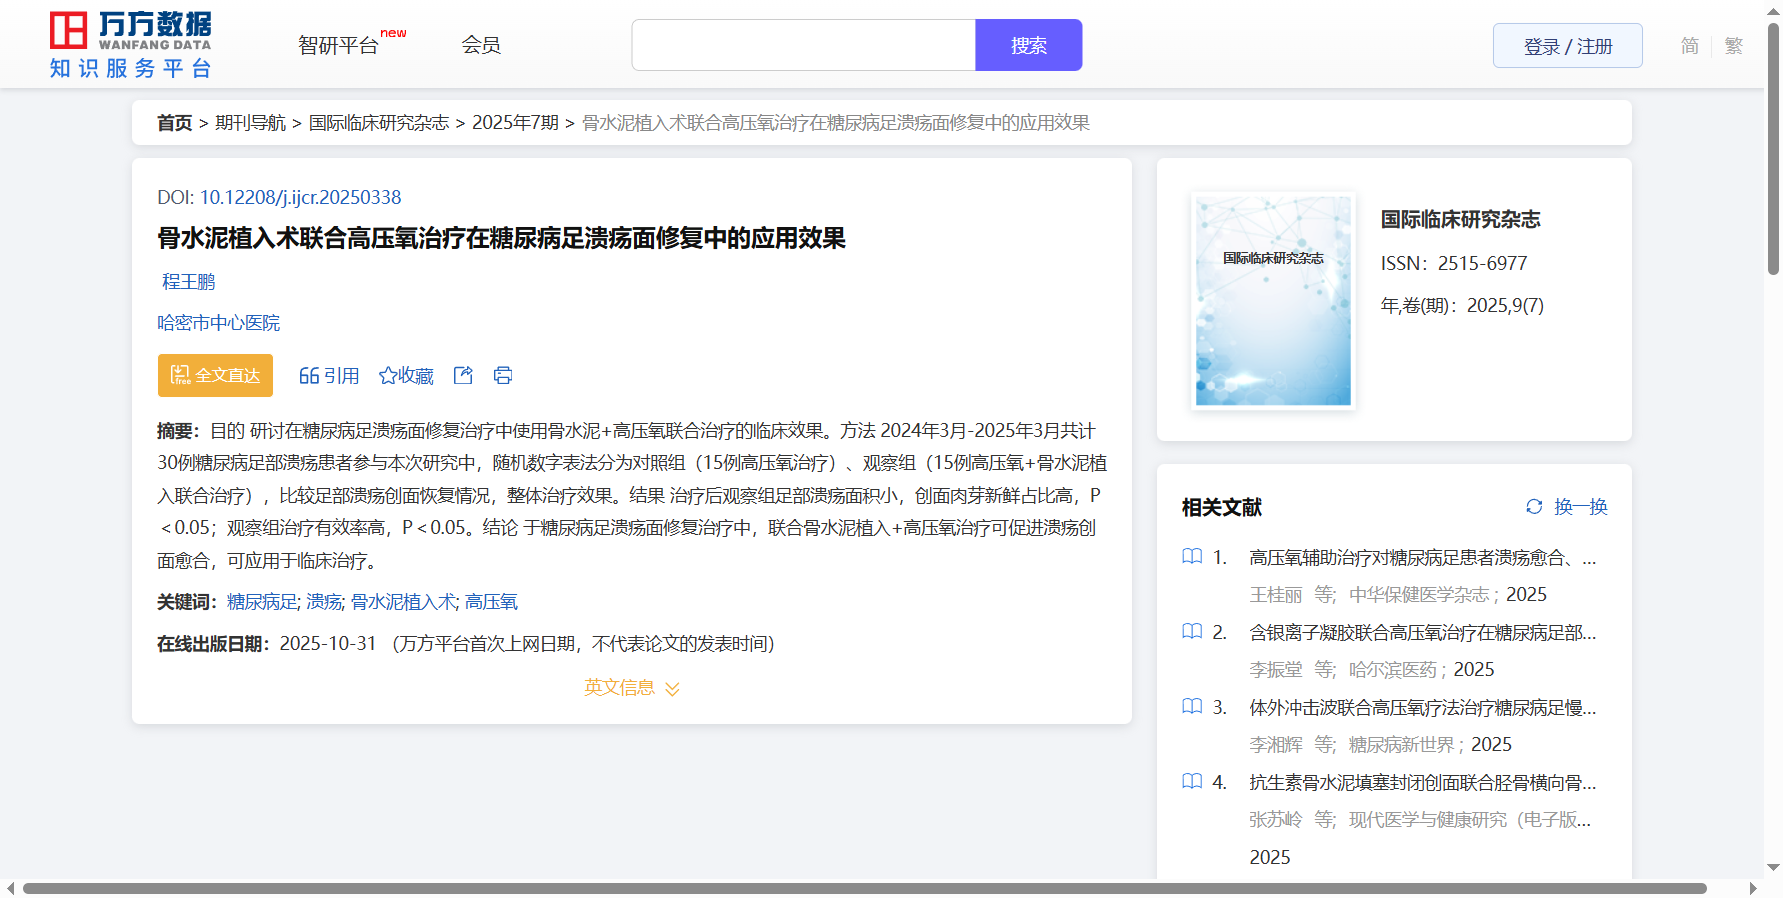This screenshot has width=1783, height=898.
Task: Click the 收藏 star icon
Action: (x=388, y=376)
